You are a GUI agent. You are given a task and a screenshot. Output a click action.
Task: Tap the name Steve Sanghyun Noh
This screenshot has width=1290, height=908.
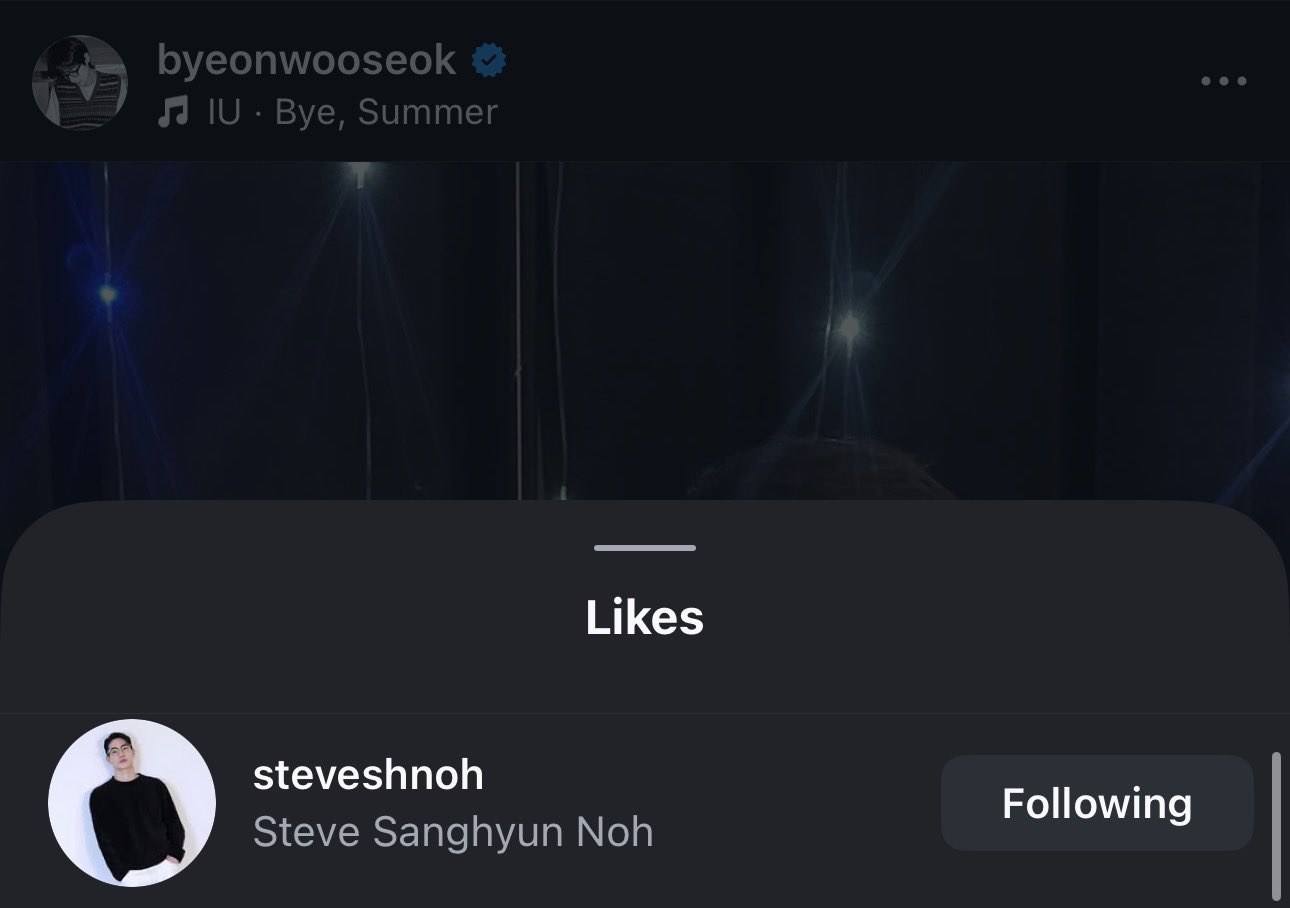pyautogui.click(x=453, y=832)
